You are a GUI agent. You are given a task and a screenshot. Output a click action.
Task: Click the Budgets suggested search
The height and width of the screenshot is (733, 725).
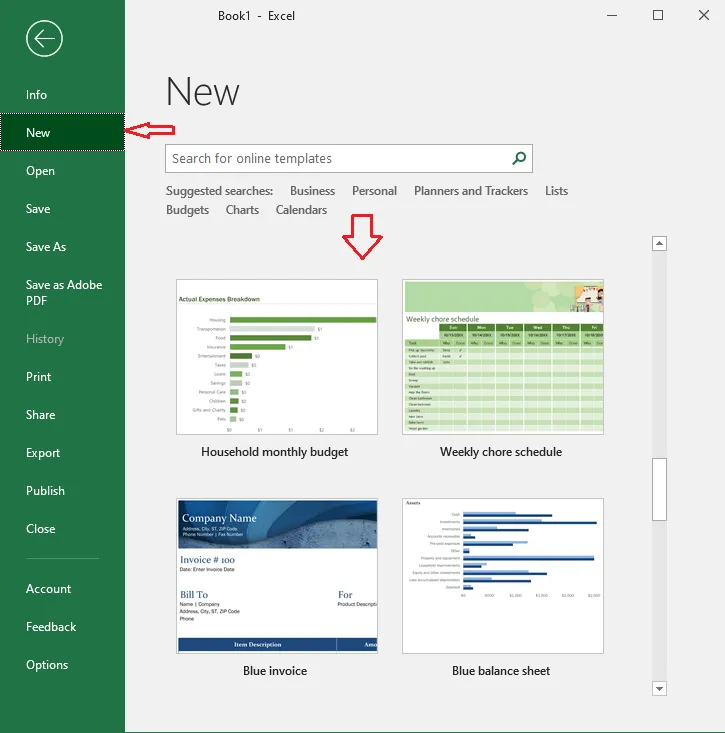[x=187, y=210]
